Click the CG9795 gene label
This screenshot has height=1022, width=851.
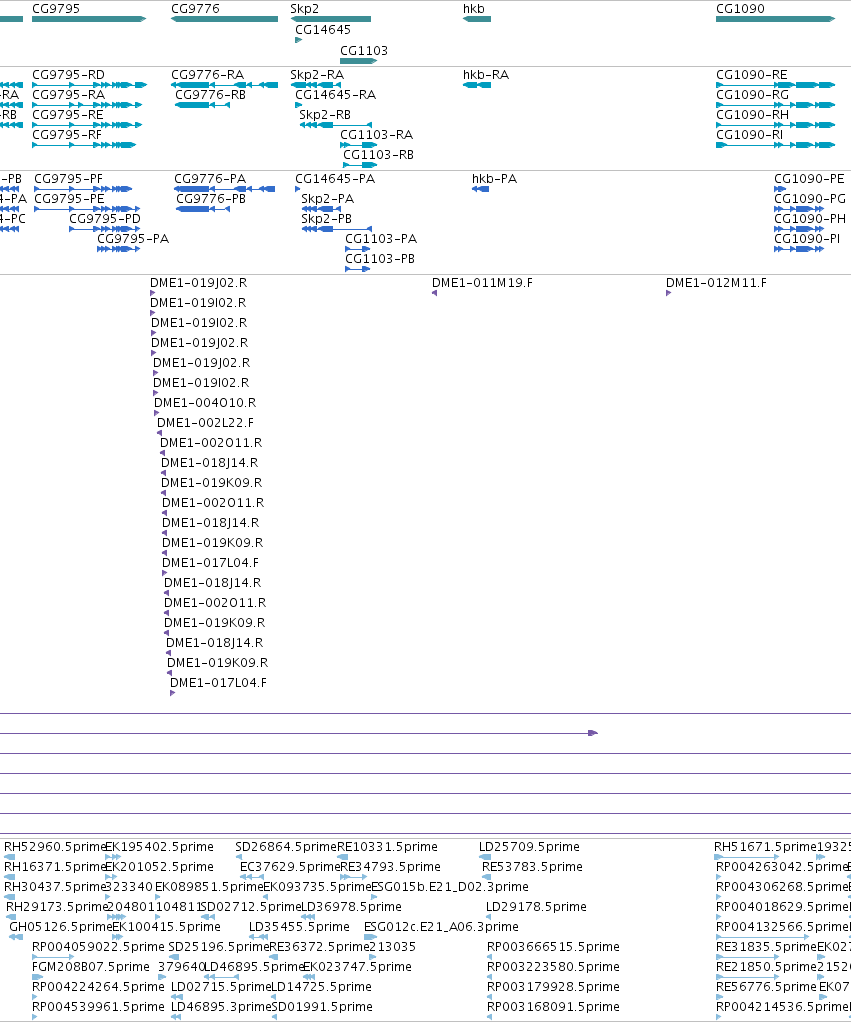56,9
